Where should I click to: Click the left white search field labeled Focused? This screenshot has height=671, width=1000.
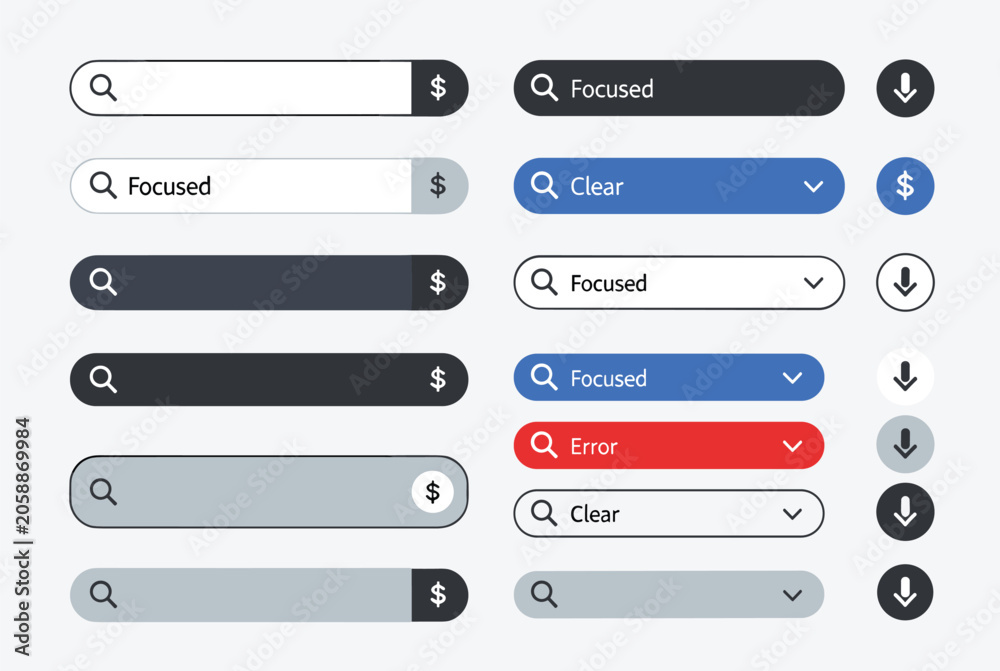coord(241,186)
